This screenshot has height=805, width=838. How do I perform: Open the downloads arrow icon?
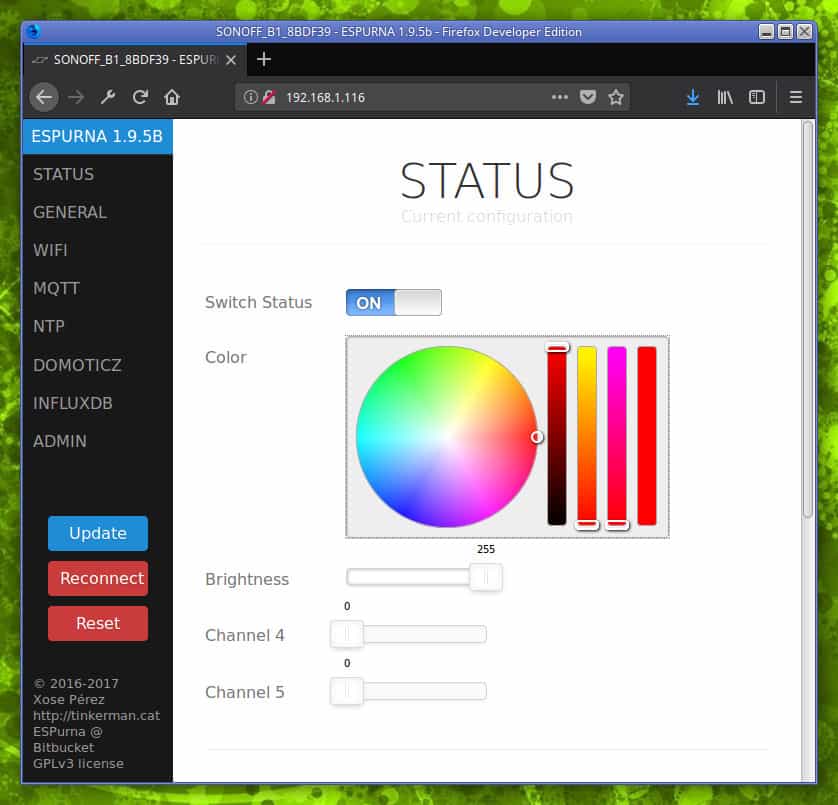693,97
